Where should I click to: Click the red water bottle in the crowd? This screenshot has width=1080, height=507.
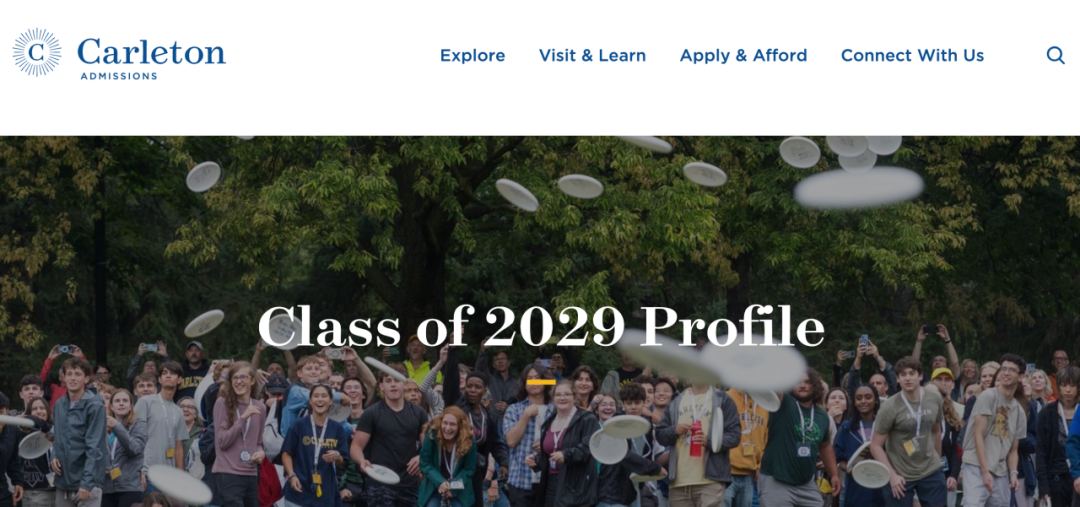tap(696, 439)
